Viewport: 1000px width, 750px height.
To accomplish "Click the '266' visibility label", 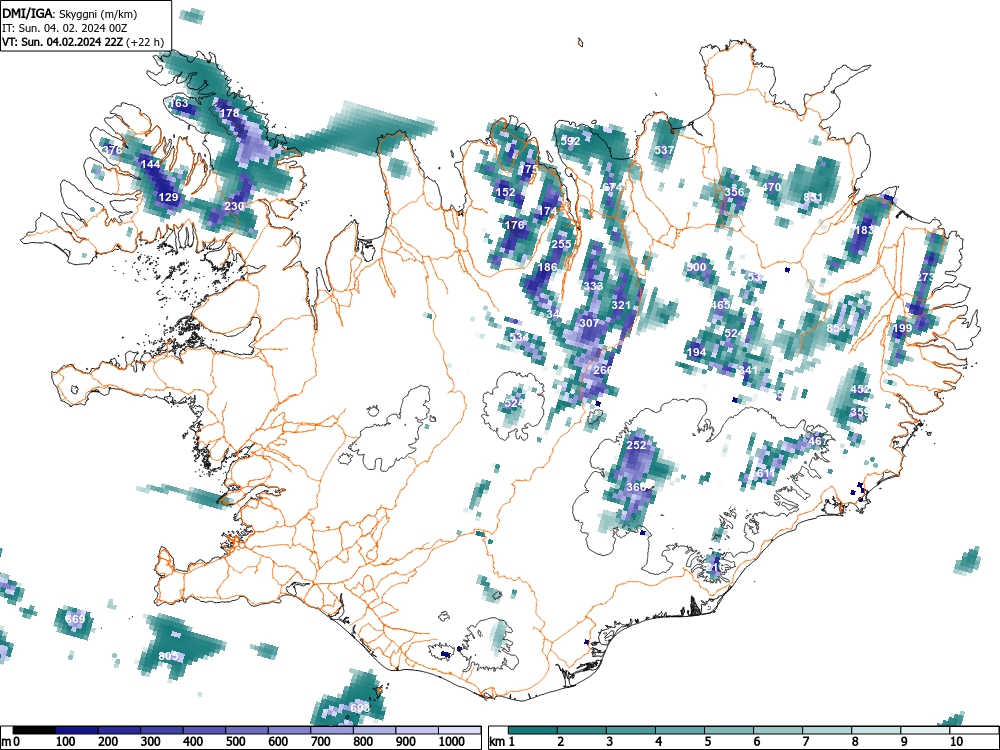I will (603, 369).
